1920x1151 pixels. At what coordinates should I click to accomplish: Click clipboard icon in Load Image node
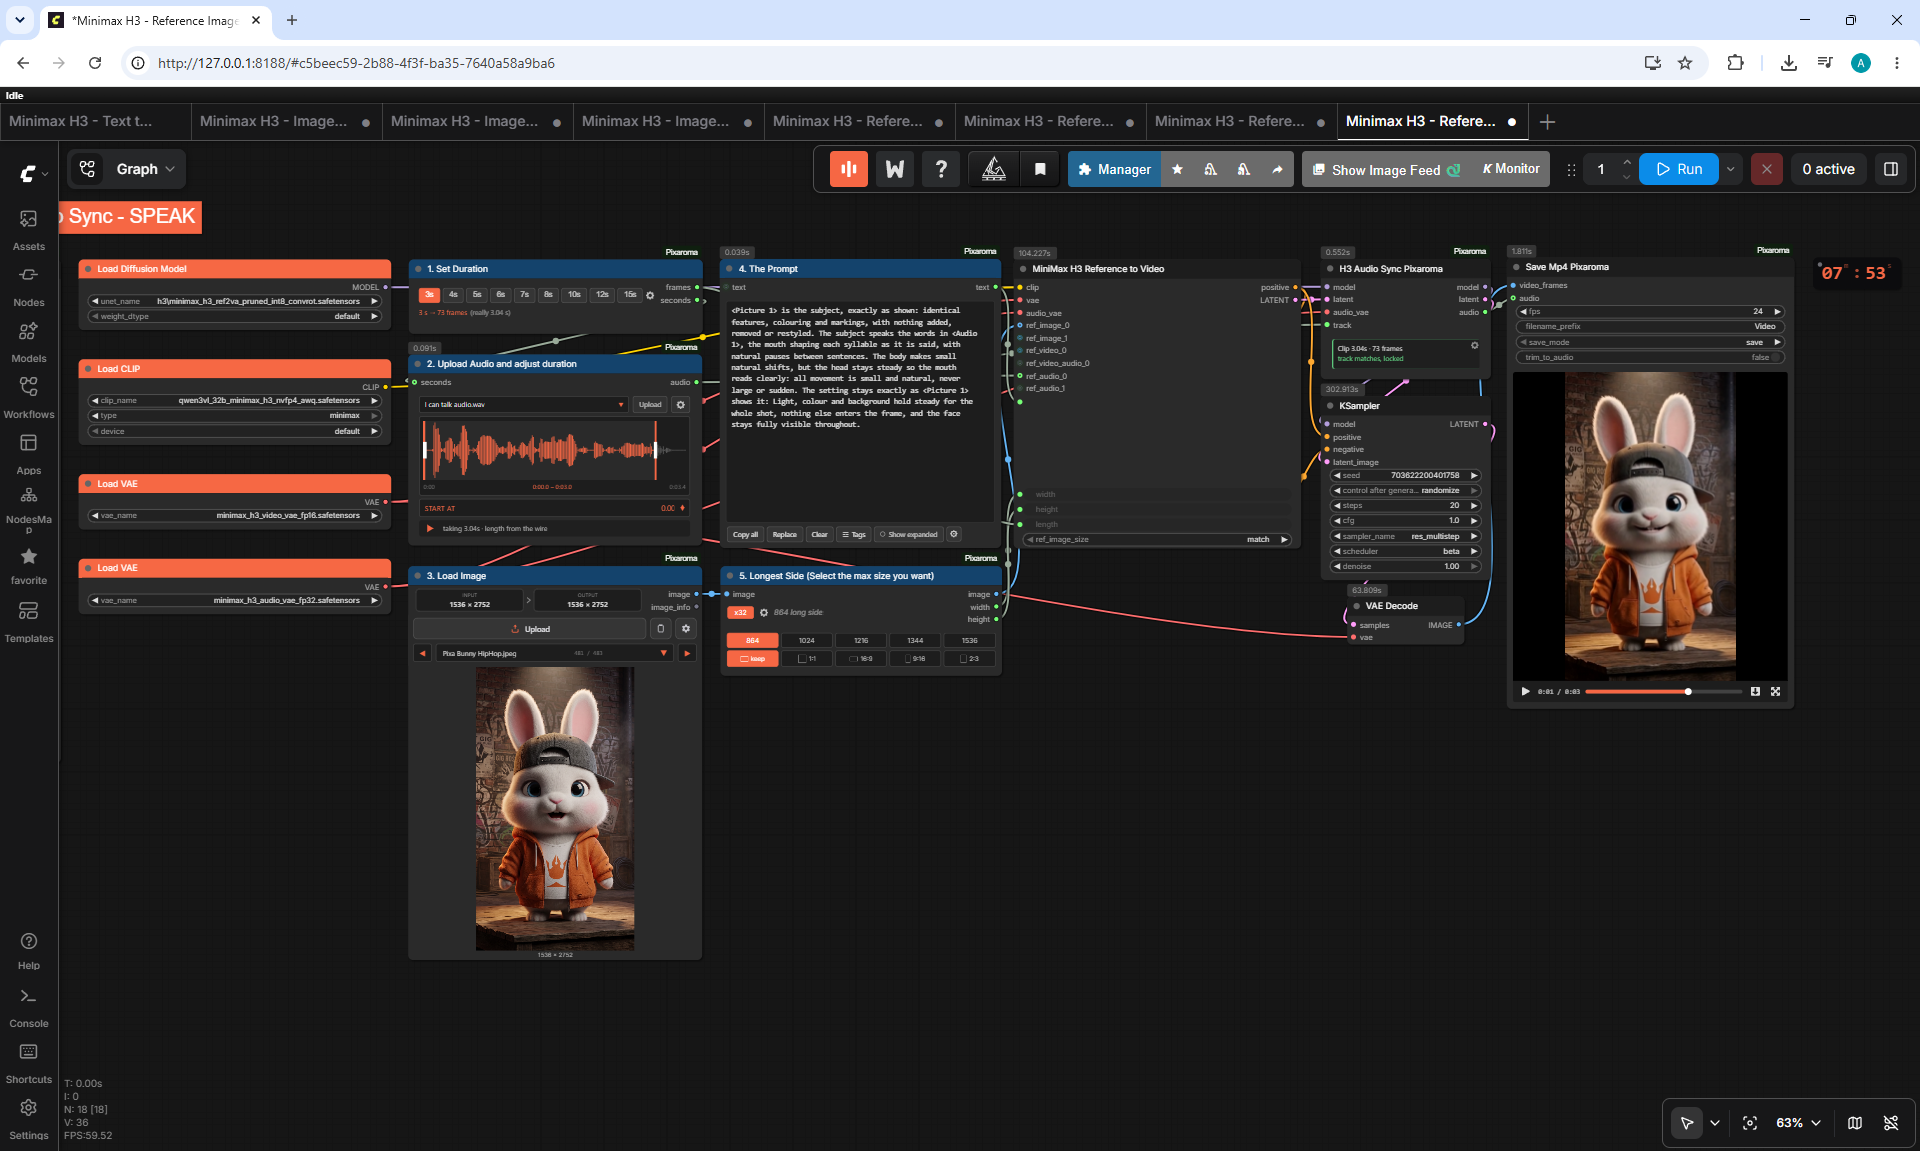661,629
